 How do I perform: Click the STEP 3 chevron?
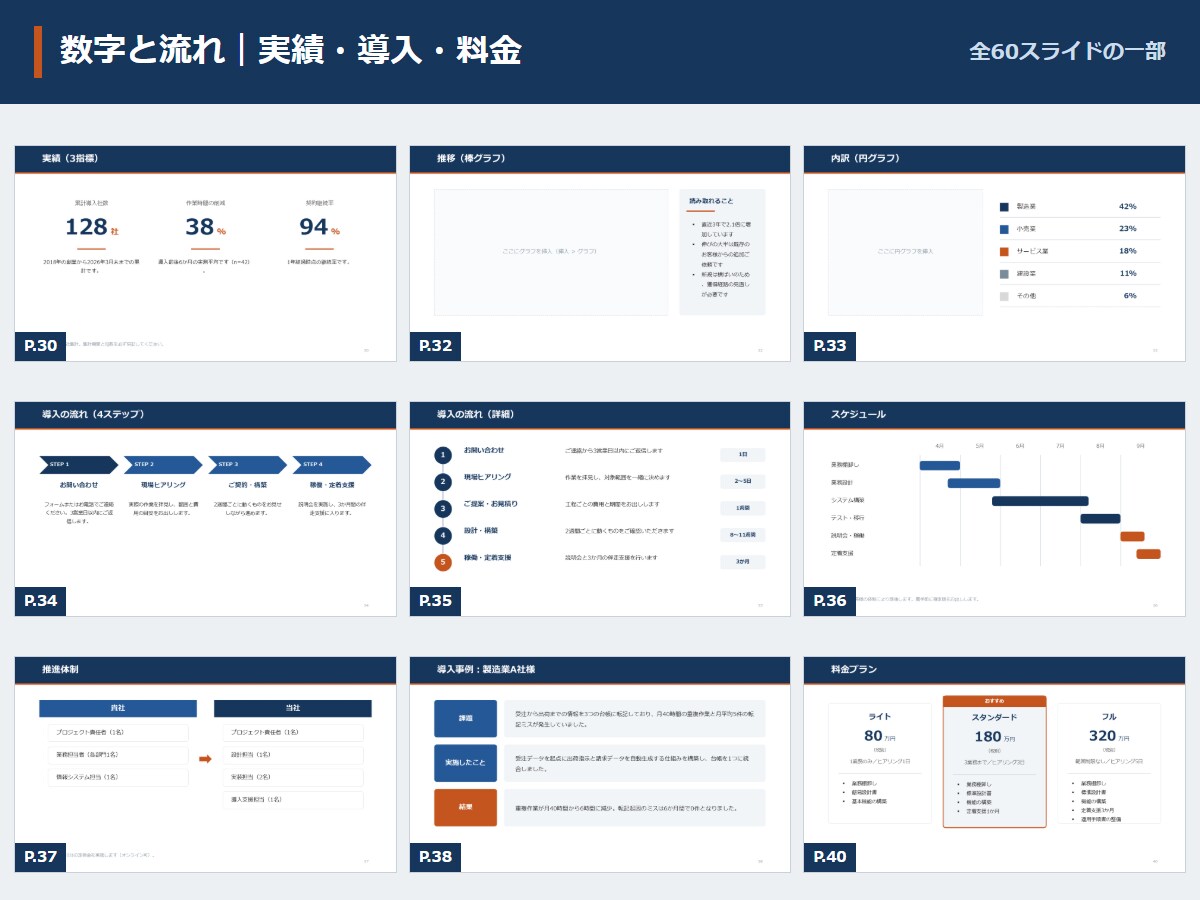click(x=248, y=465)
